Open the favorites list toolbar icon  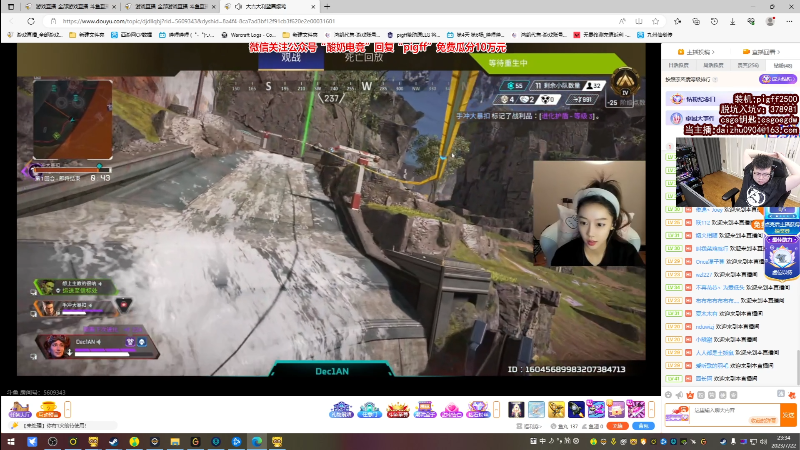tap(678, 21)
